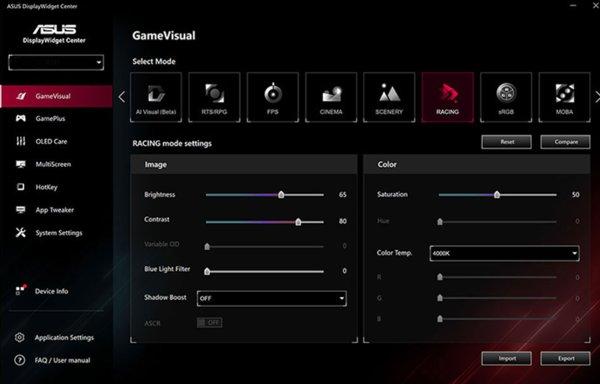Expand the Shadow Boost dropdown
The width and height of the screenshot is (600, 384).
(x=272, y=298)
